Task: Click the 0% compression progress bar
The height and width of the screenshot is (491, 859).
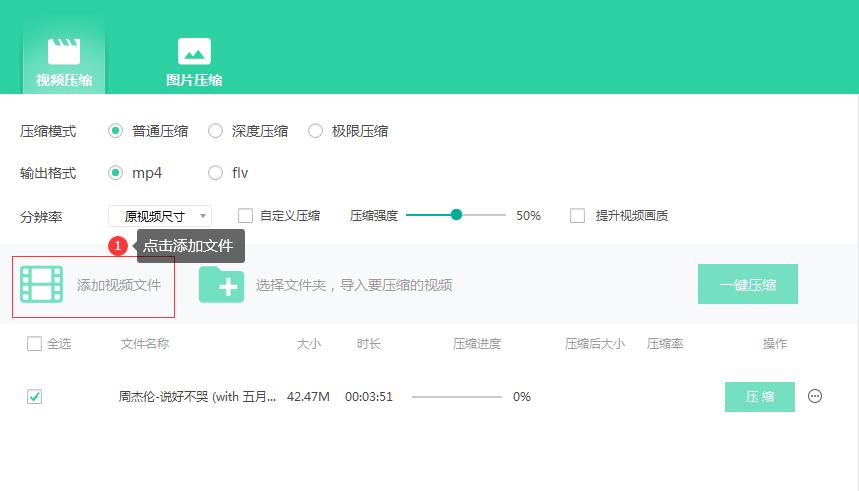Action: tap(457, 397)
